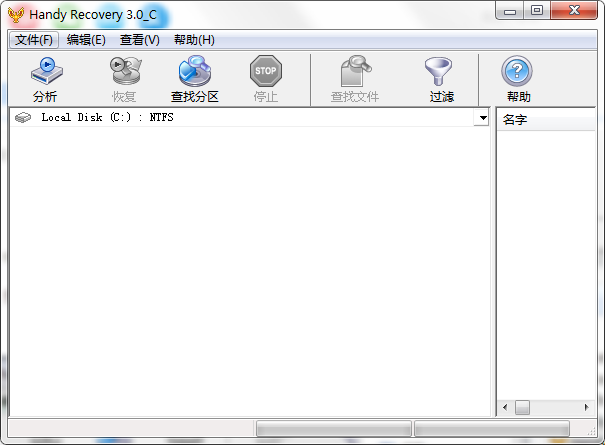Viewport: 605px width, 445px height.
Task: Click the Handy Recovery app logo icon
Action: [16, 15]
